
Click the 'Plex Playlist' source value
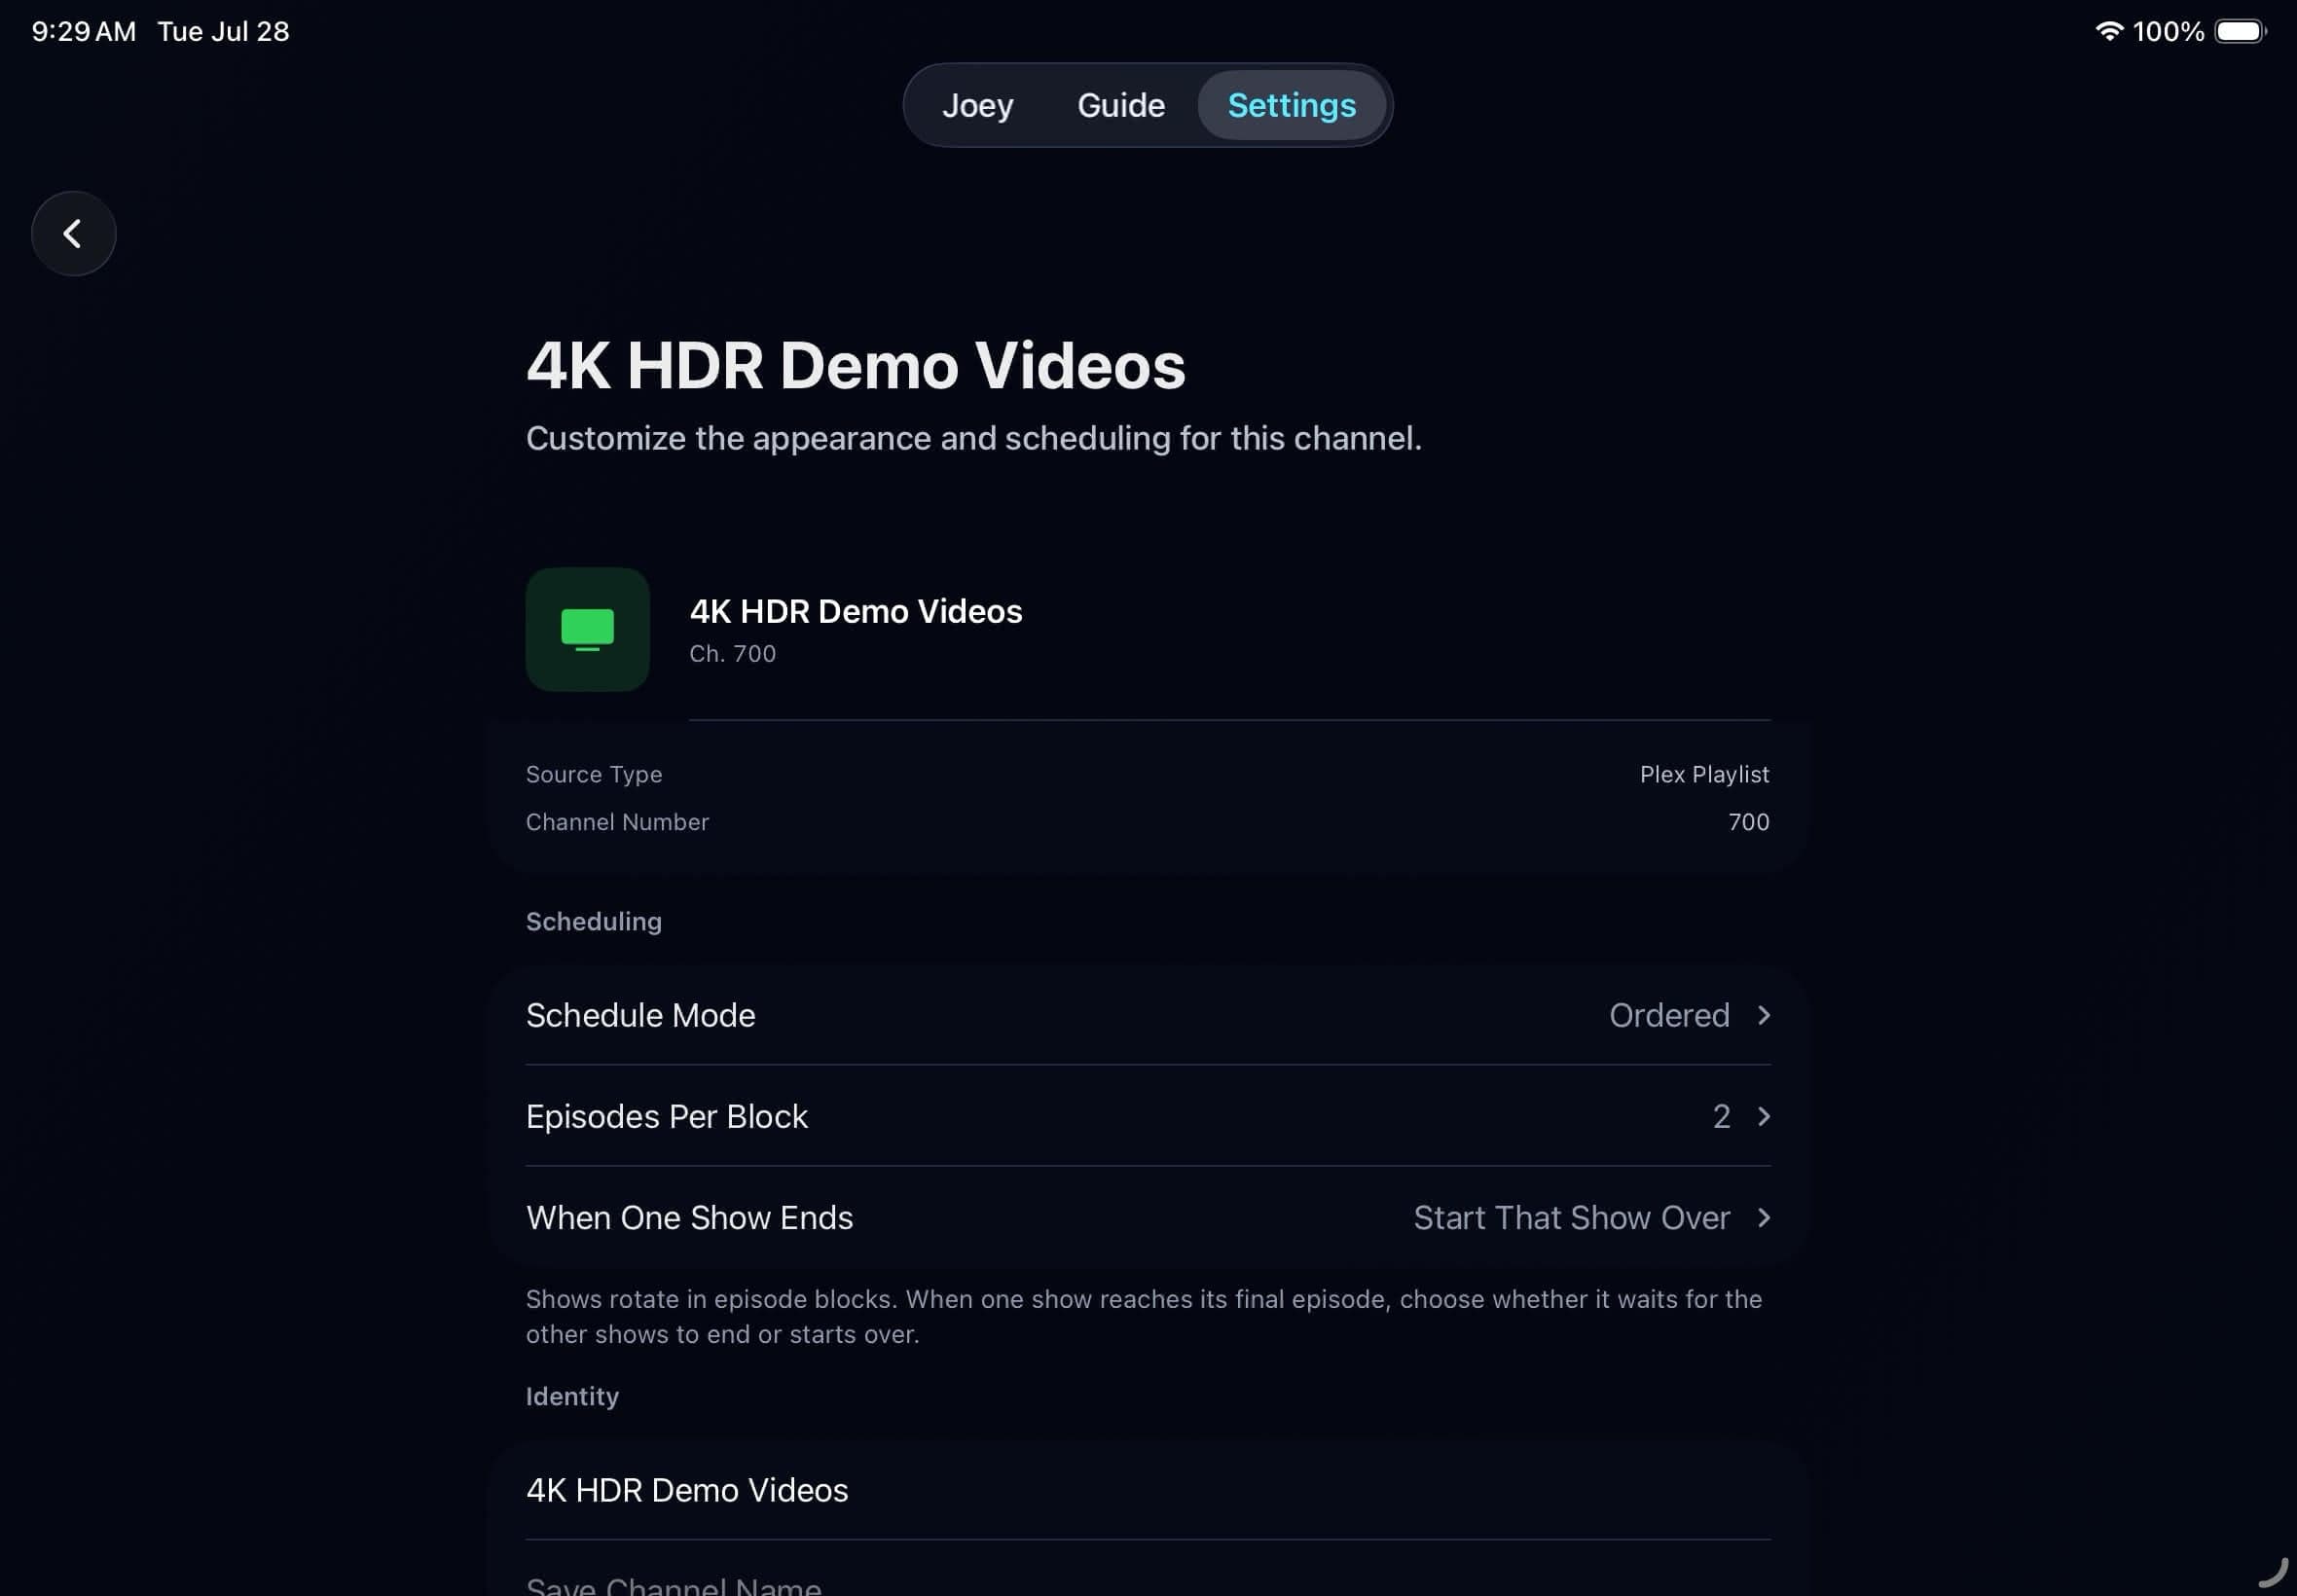click(x=1704, y=774)
